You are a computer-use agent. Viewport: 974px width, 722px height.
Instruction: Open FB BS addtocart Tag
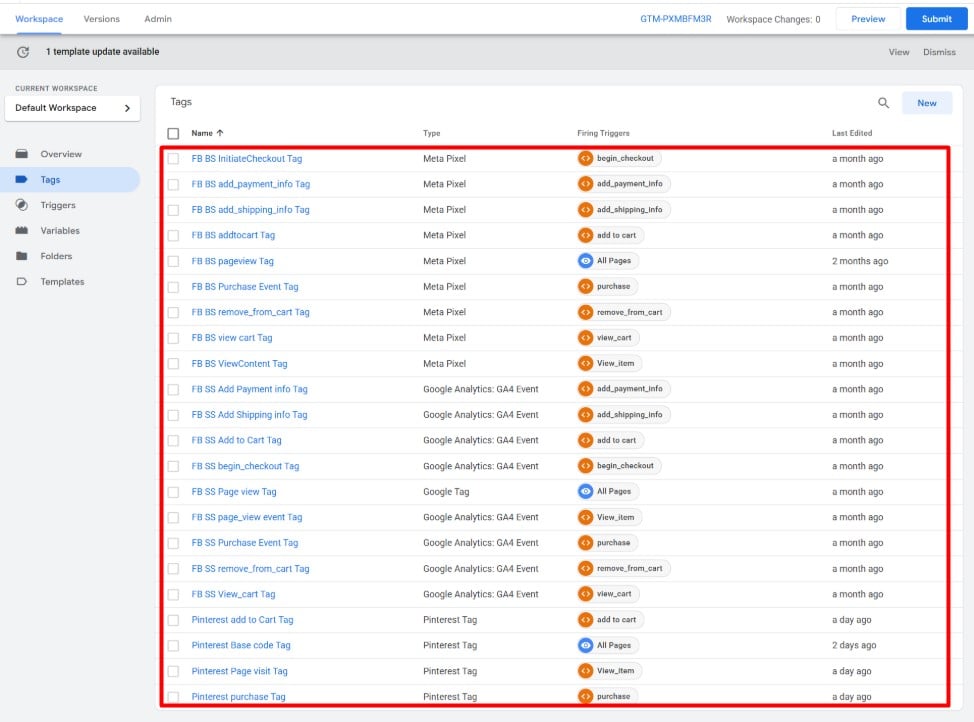pyautogui.click(x=233, y=235)
